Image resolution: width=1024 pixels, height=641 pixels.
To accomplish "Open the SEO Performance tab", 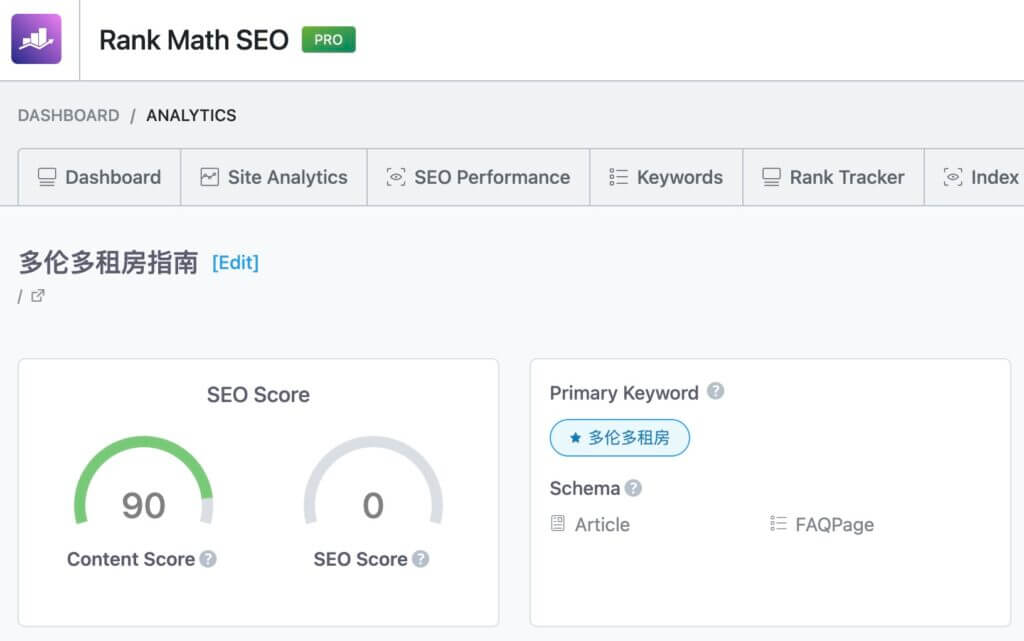I will tap(479, 178).
